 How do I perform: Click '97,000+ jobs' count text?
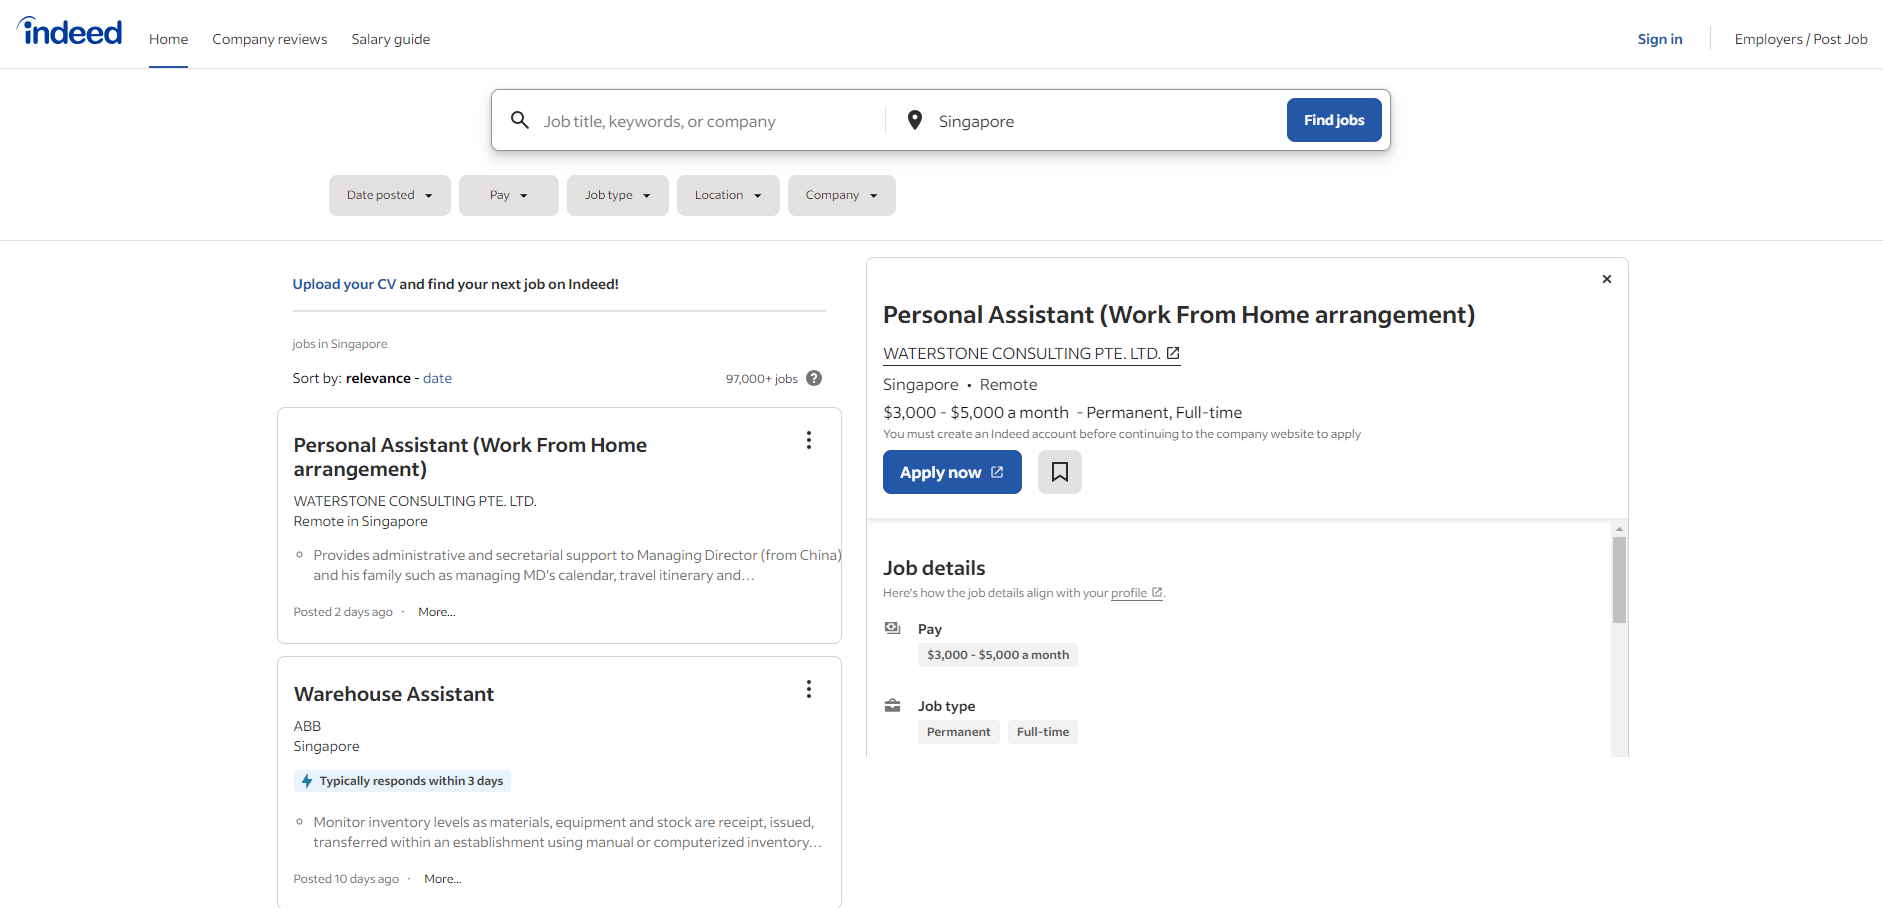[762, 378]
